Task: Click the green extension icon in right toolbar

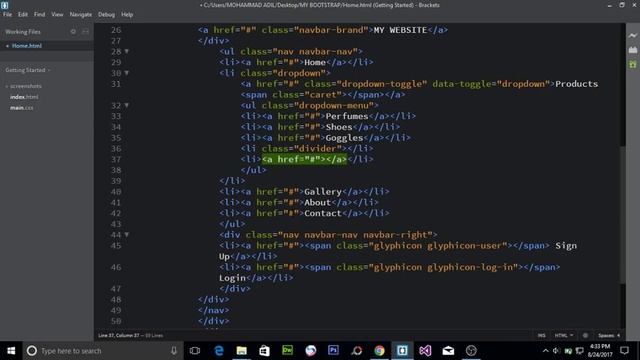Action: click(633, 64)
